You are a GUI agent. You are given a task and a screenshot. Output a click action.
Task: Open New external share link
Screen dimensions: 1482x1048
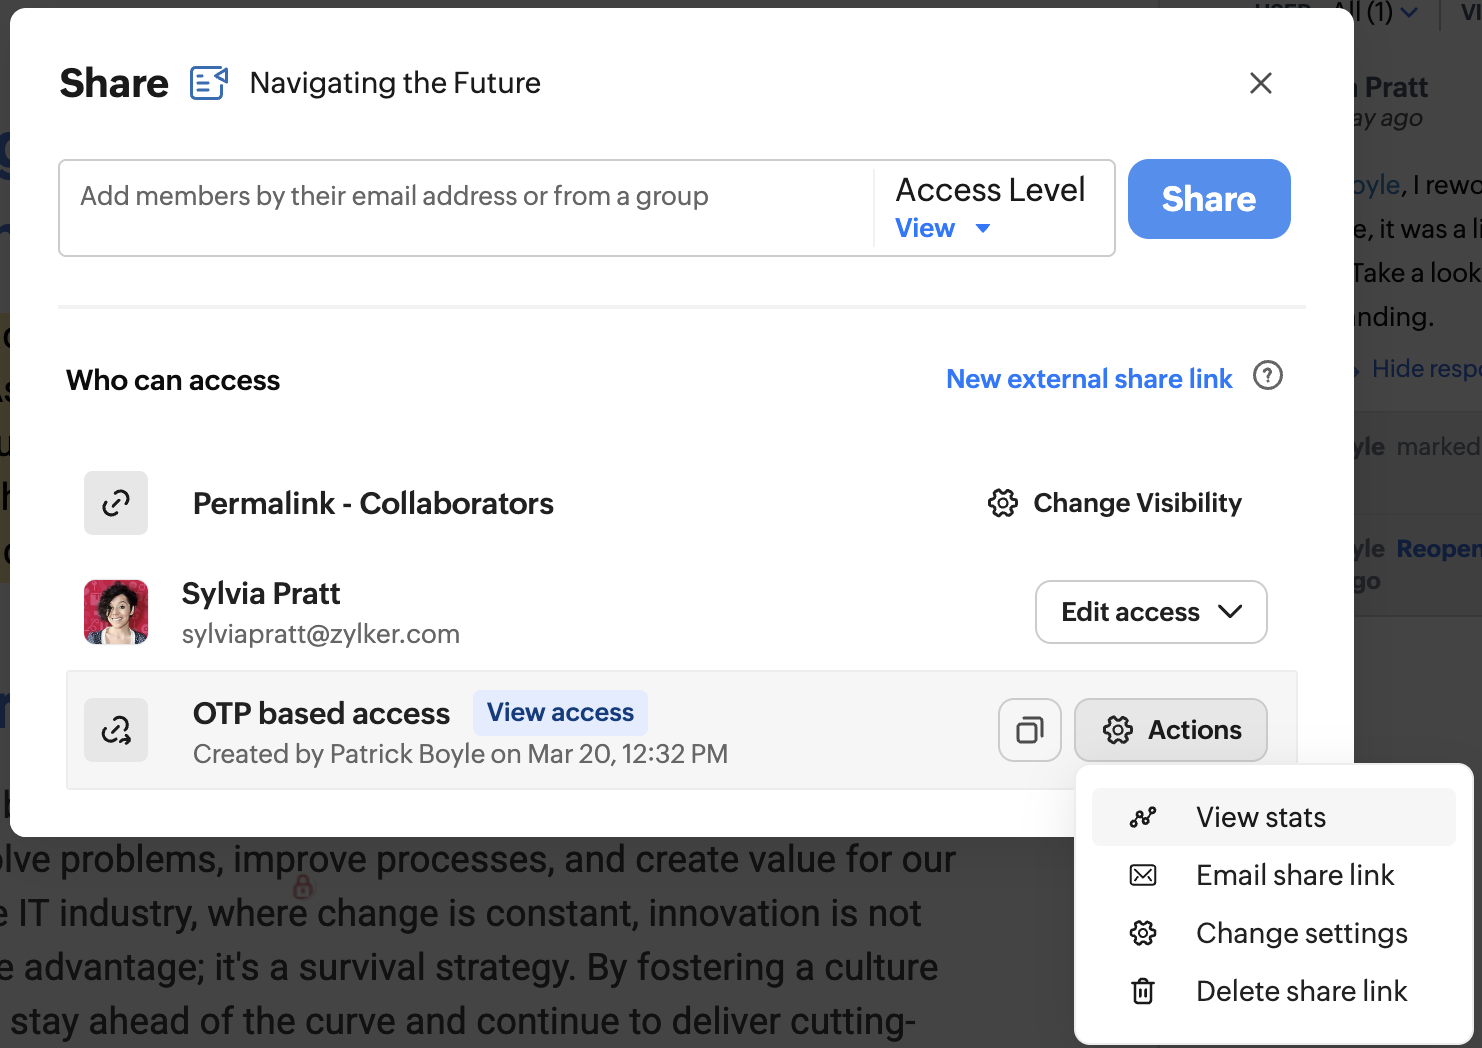[x=1089, y=379]
